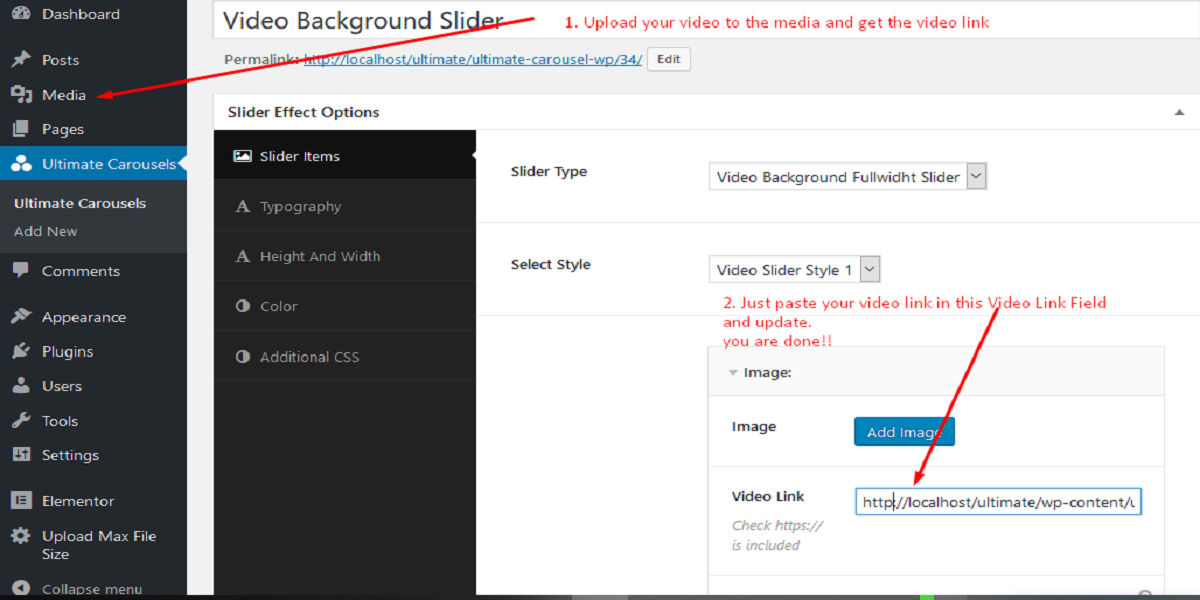Click the Collapse menu arrow icon
Viewport: 1200px width, 600px height.
click(21, 588)
